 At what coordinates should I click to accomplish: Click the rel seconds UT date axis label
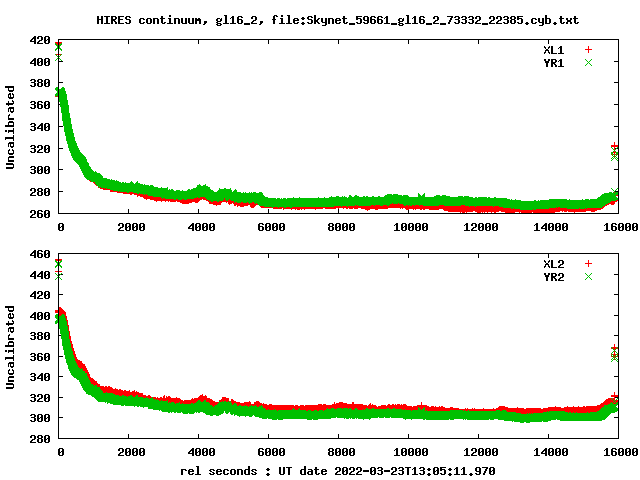[338, 471]
